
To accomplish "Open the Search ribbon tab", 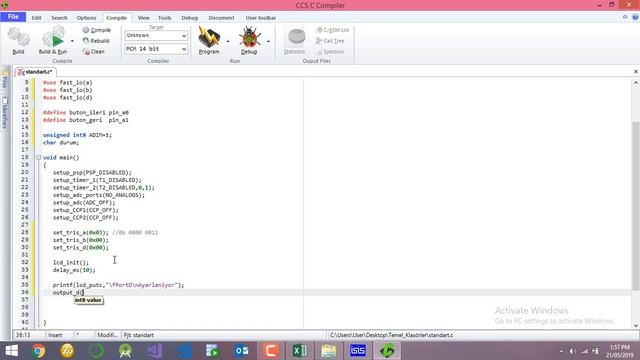I will [x=59, y=18].
